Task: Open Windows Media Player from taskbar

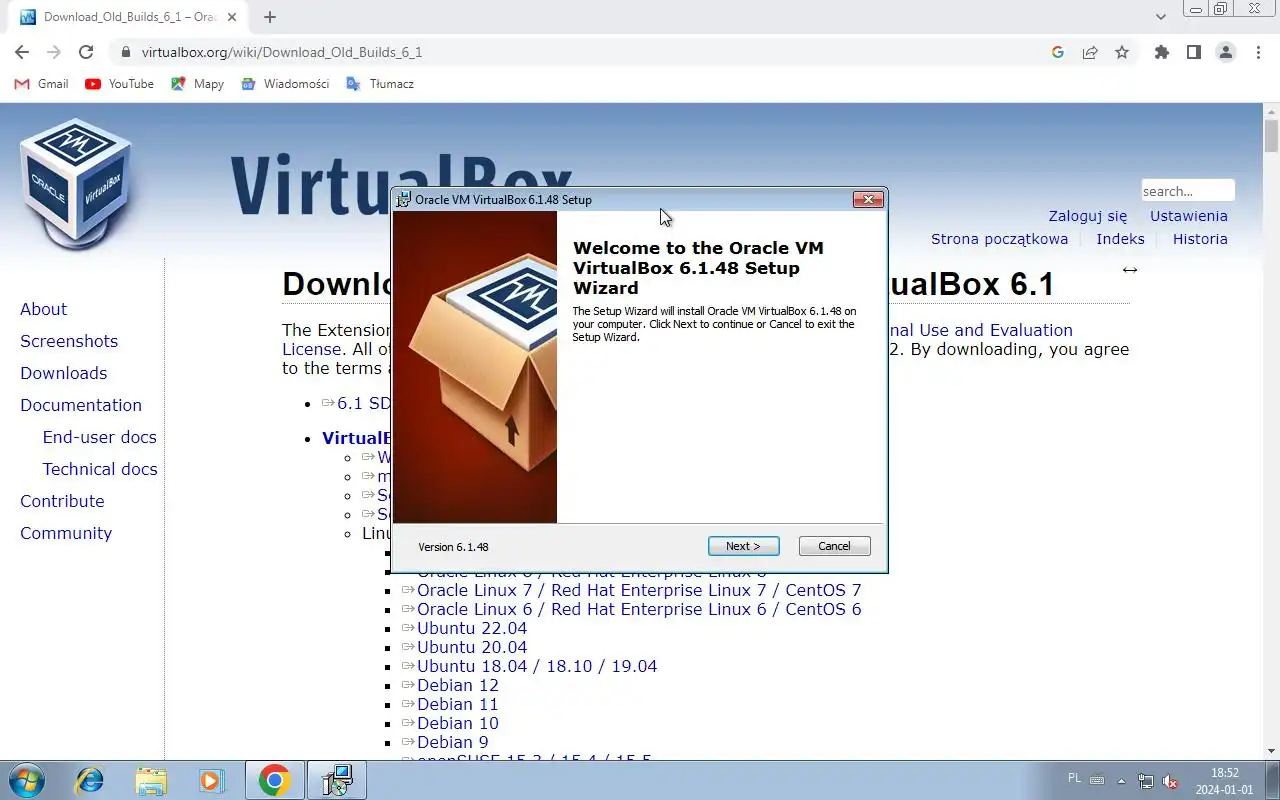Action: [212, 780]
